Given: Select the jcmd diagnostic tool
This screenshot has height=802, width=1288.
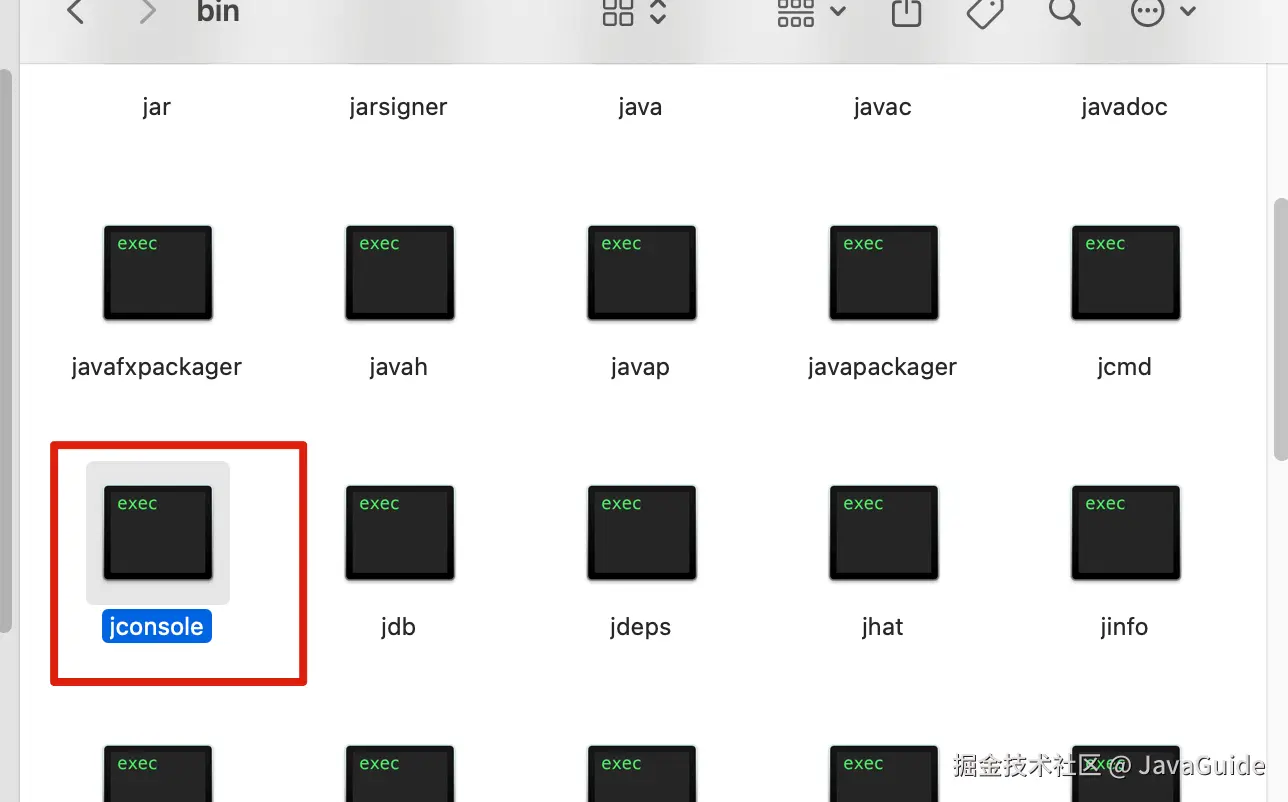Looking at the screenshot, I should coord(1124,272).
